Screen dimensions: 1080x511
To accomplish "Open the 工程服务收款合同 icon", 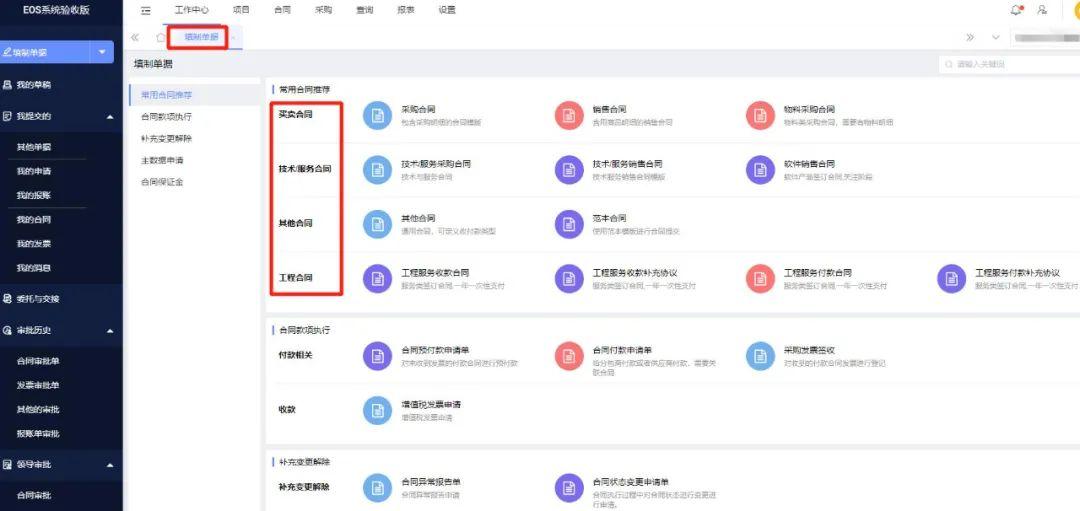I will coord(377,279).
